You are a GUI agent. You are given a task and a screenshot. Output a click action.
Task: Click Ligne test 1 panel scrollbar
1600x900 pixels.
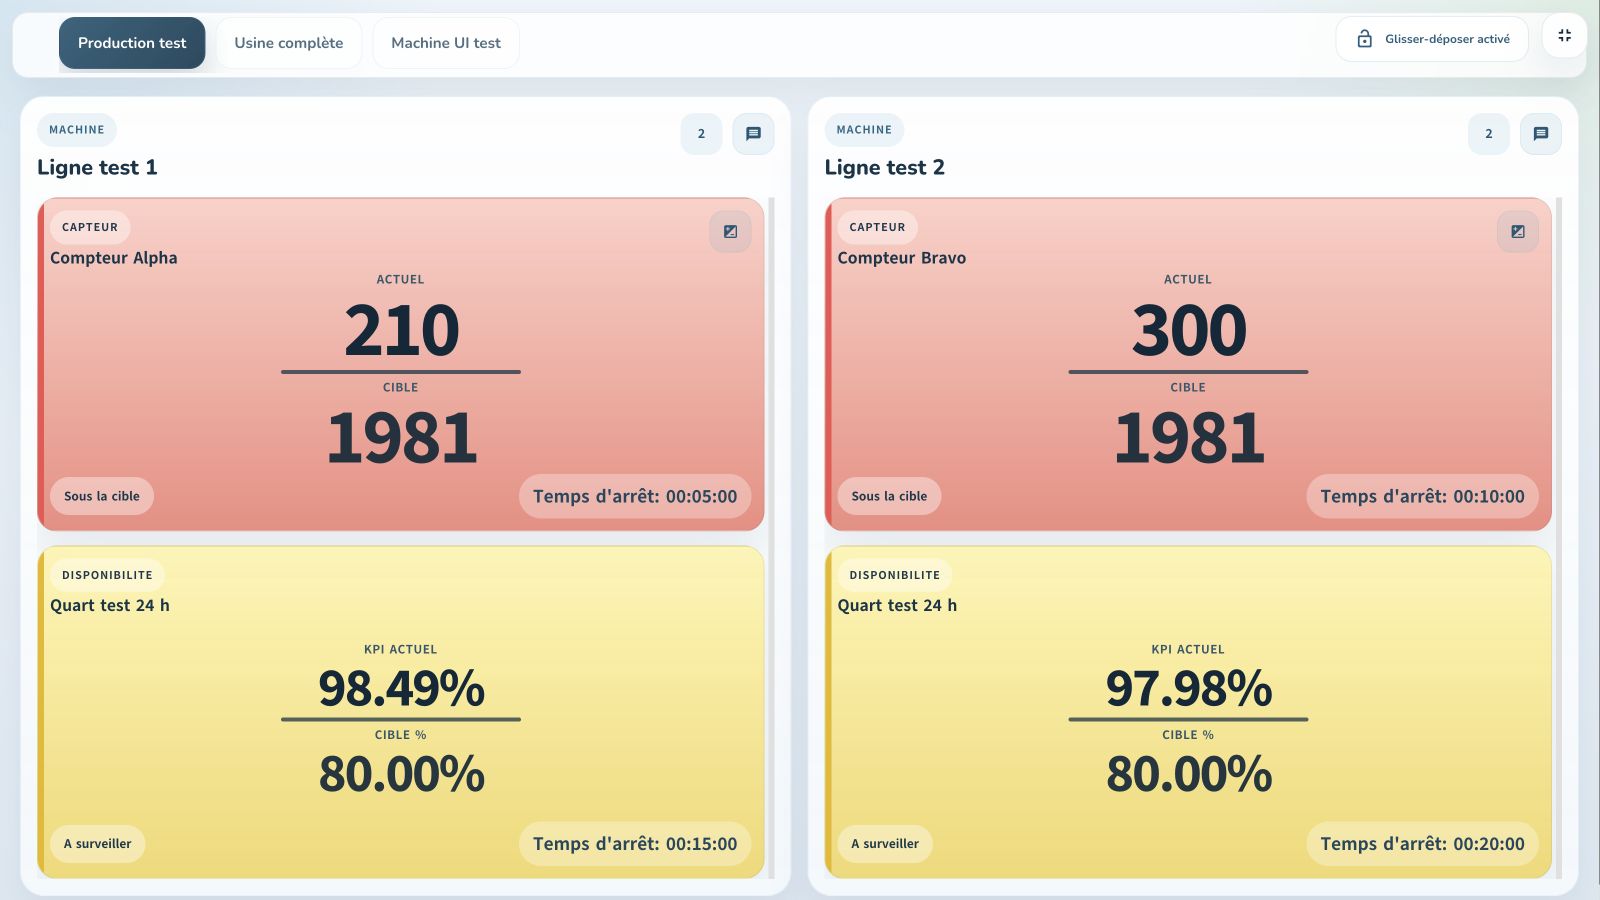772,538
